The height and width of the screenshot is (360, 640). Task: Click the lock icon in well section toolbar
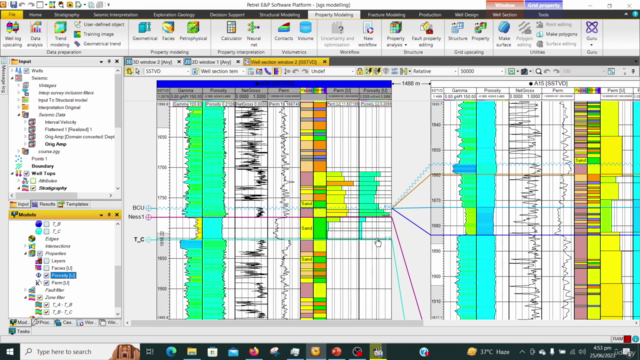[x=360, y=71]
